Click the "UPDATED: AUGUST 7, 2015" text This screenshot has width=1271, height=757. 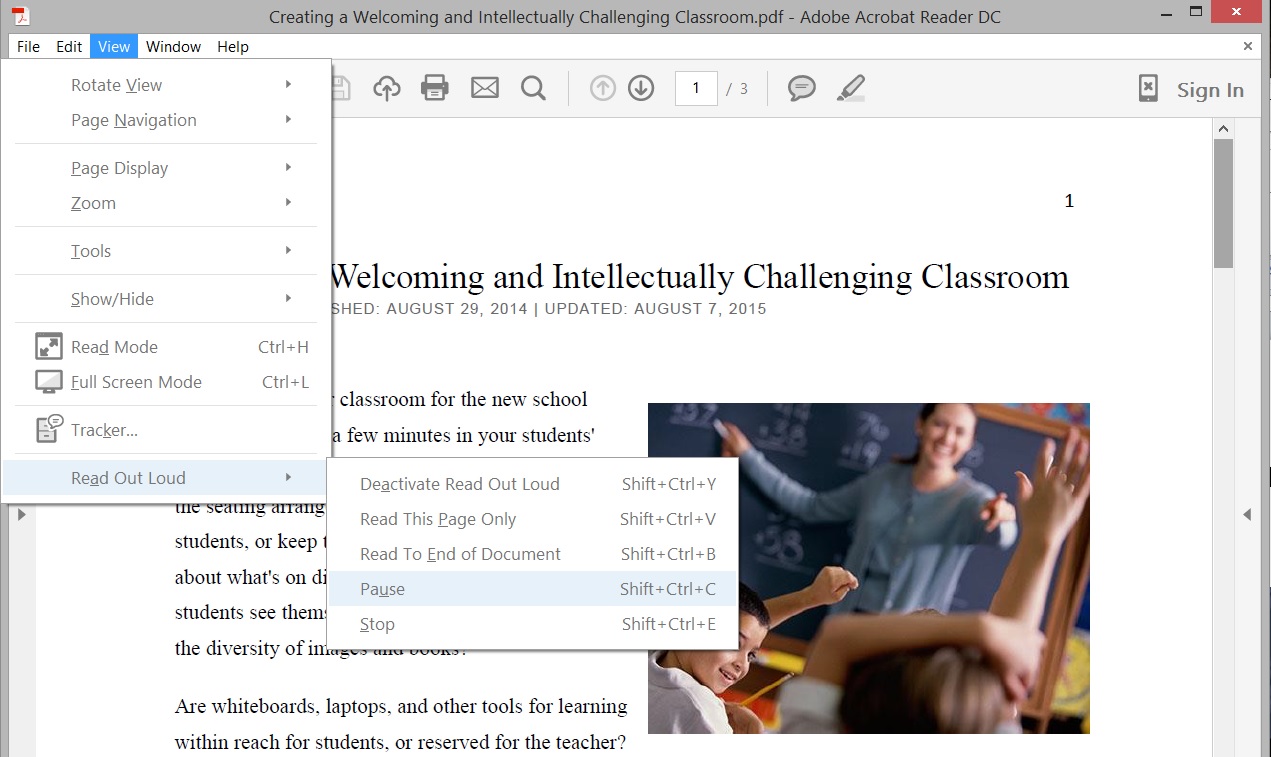click(x=655, y=309)
